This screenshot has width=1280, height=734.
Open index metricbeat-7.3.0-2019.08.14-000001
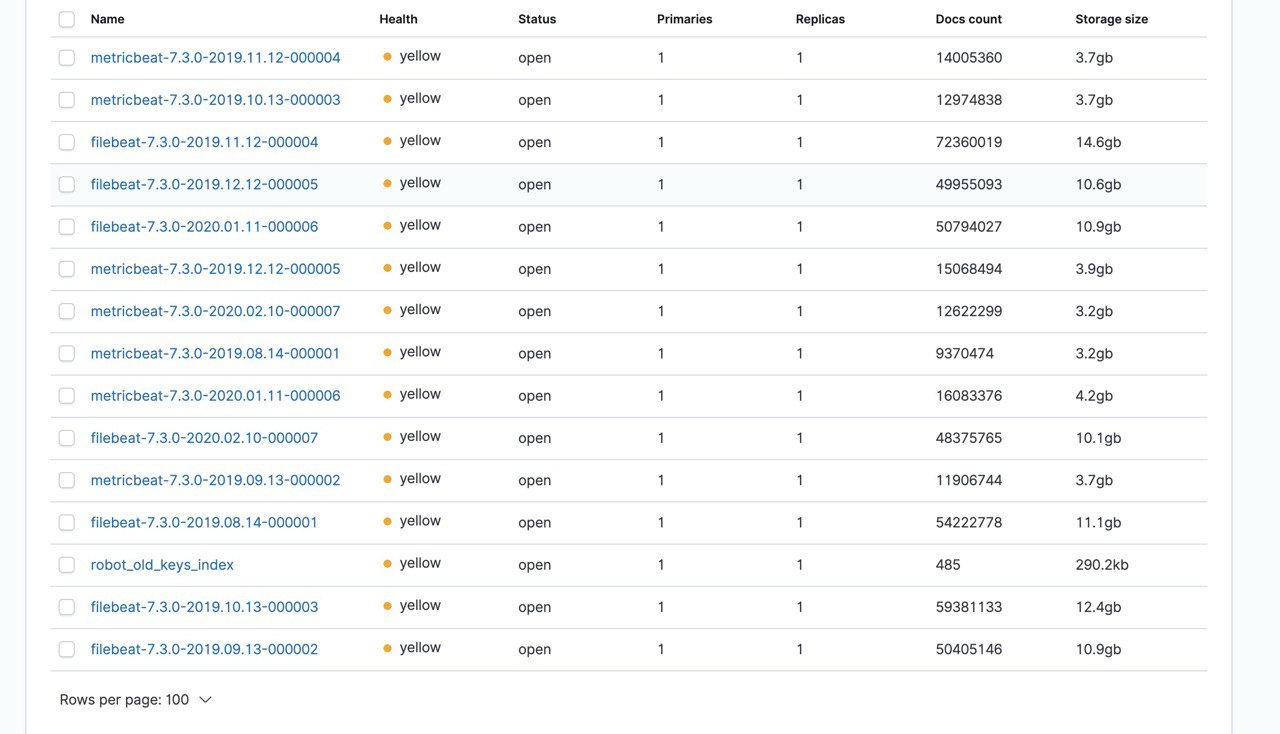215,353
